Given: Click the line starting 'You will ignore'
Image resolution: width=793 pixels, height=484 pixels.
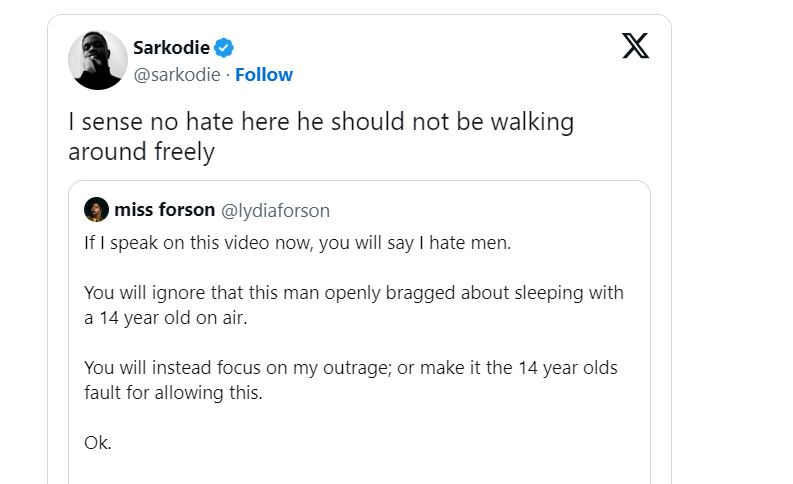Looking at the screenshot, I should (x=353, y=293).
